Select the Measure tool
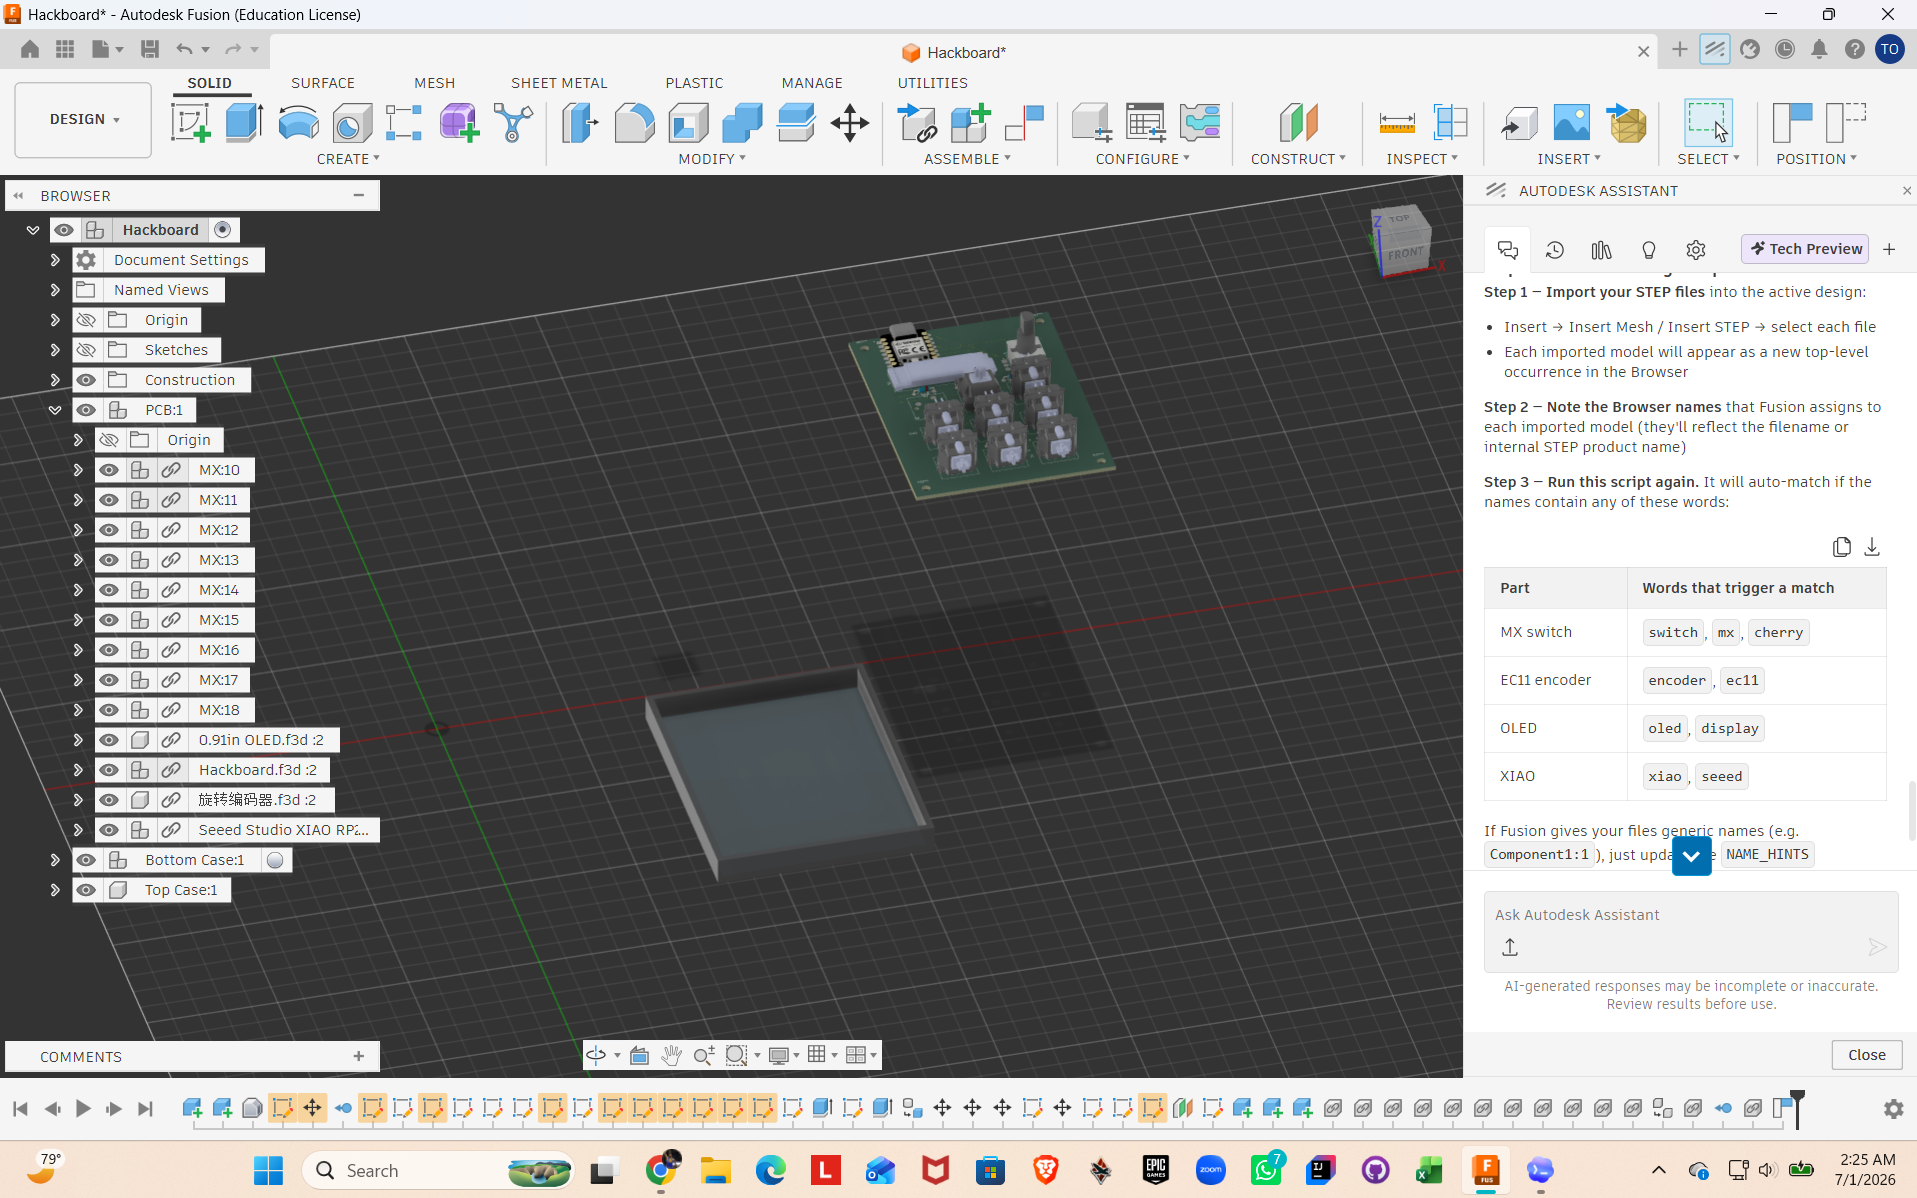1917x1198 pixels. point(1396,123)
